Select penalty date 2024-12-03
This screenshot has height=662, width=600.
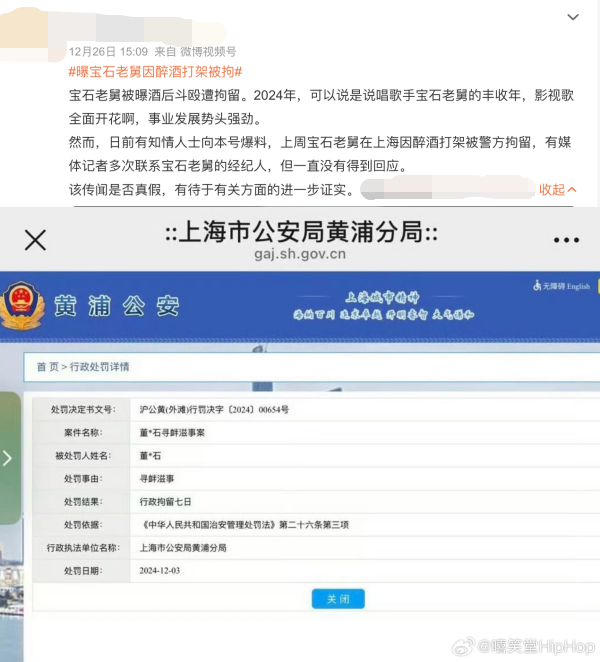click(160, 571)
